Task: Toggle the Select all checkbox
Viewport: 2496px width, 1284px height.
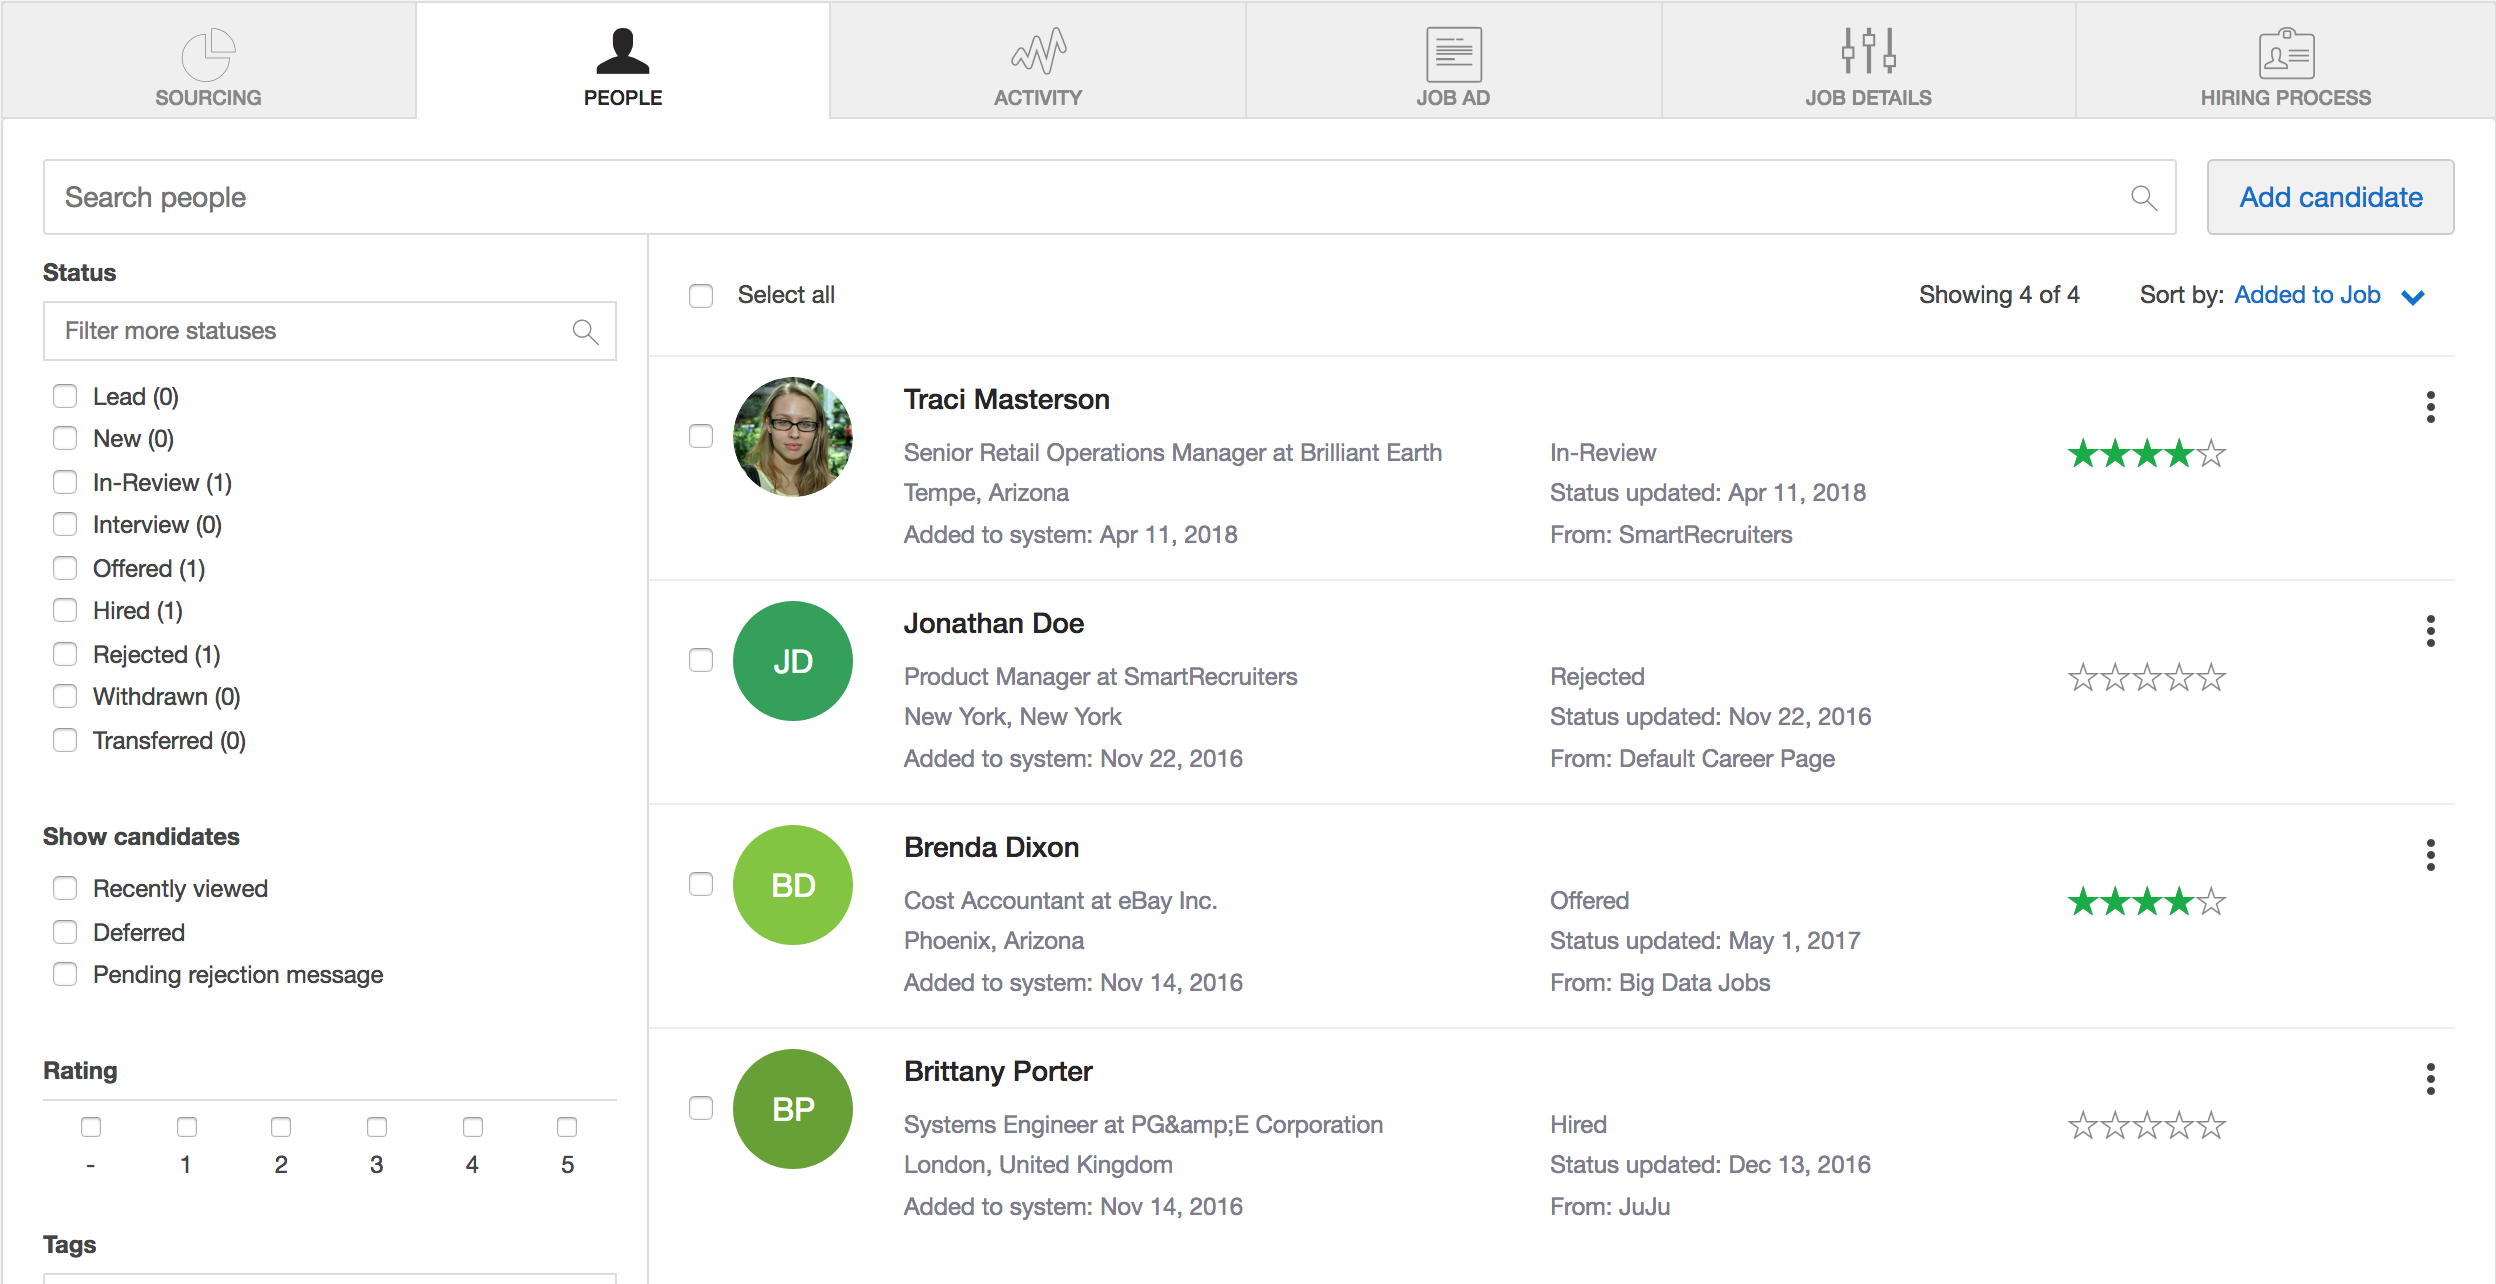Action: click(x=700, y=295)
